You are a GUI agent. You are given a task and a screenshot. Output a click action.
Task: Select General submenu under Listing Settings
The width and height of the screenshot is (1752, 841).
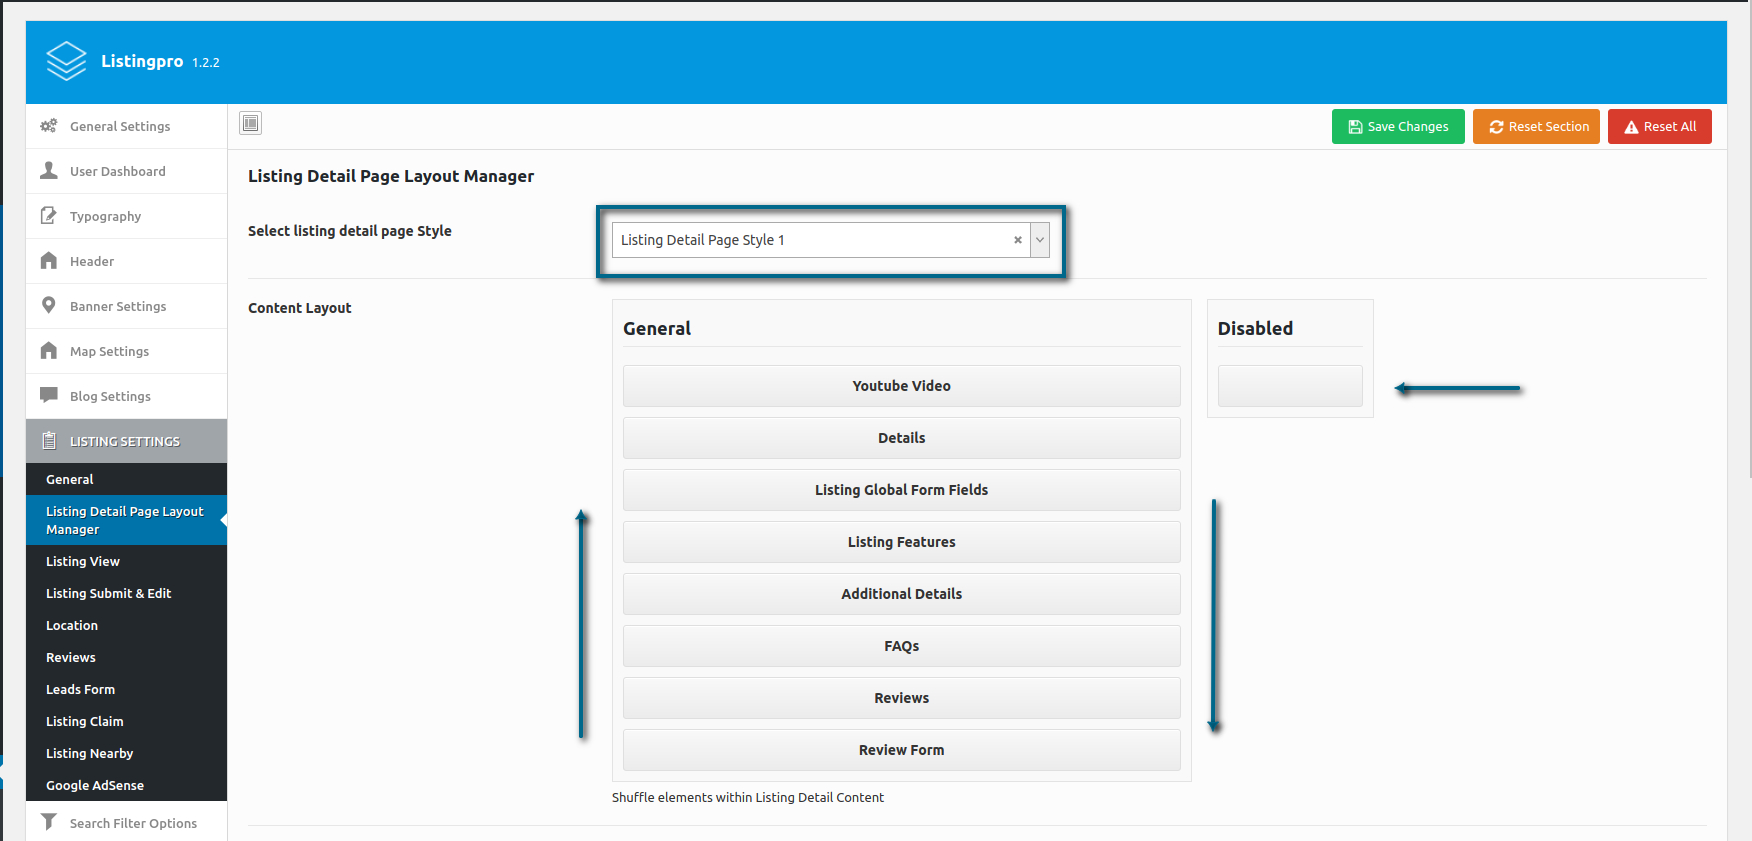127,479
